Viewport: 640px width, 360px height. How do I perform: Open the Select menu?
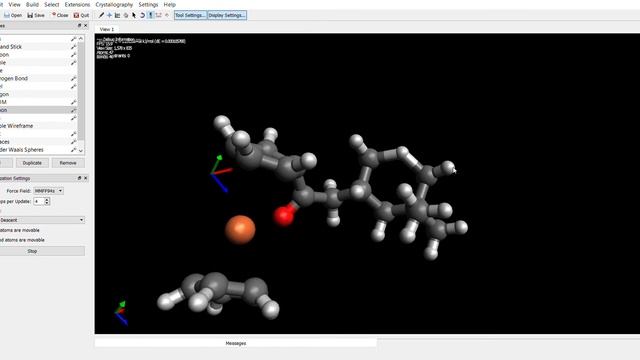click(51, 4)
